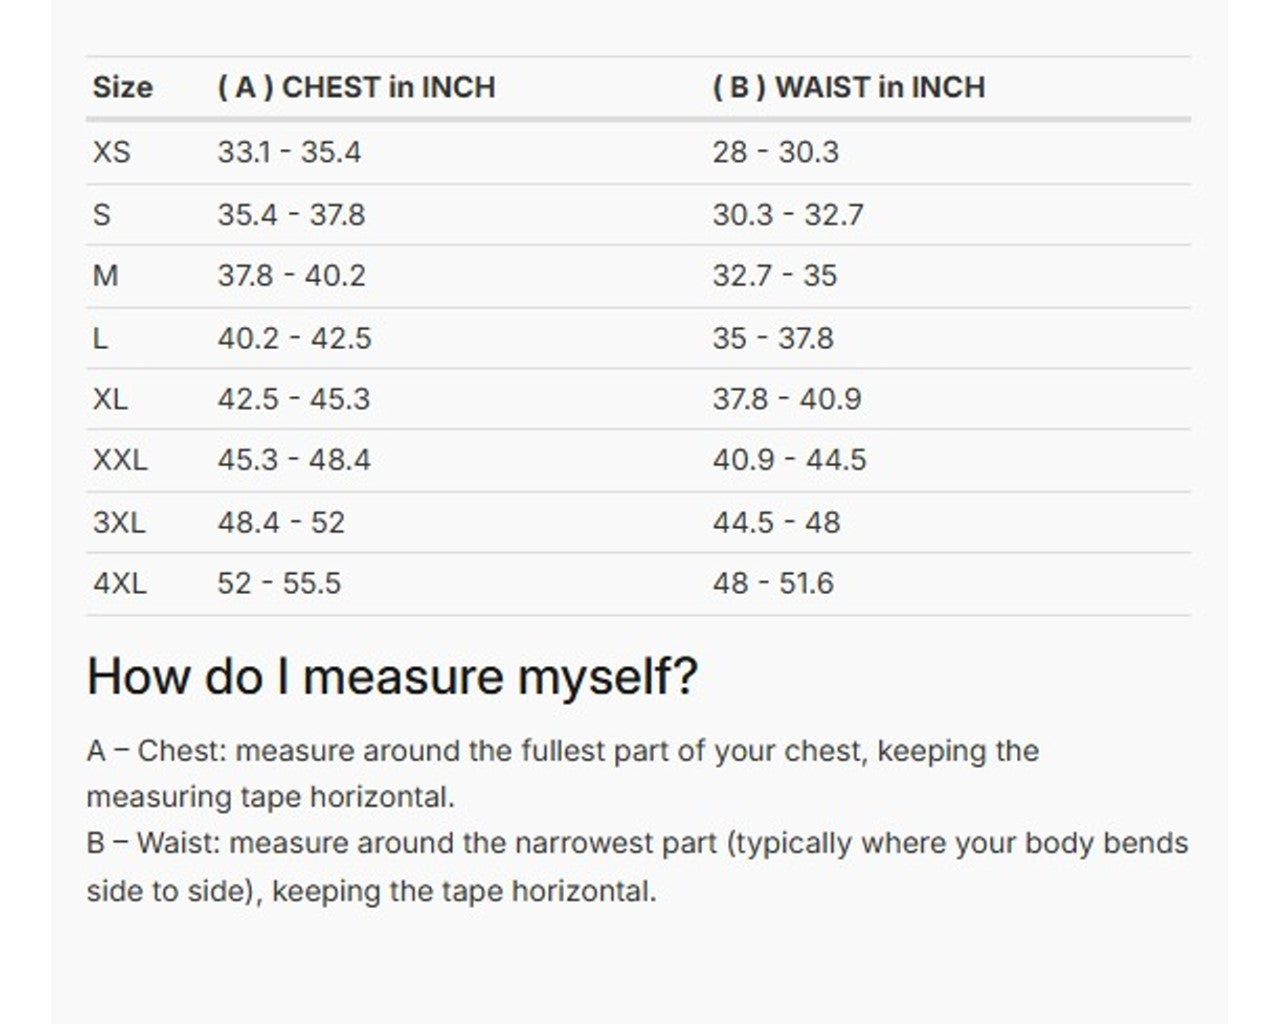Click the (B) WAIST in INCH header
Image resolution: width=1280 pixels, height=1024 pixels.
click(848, 88)
